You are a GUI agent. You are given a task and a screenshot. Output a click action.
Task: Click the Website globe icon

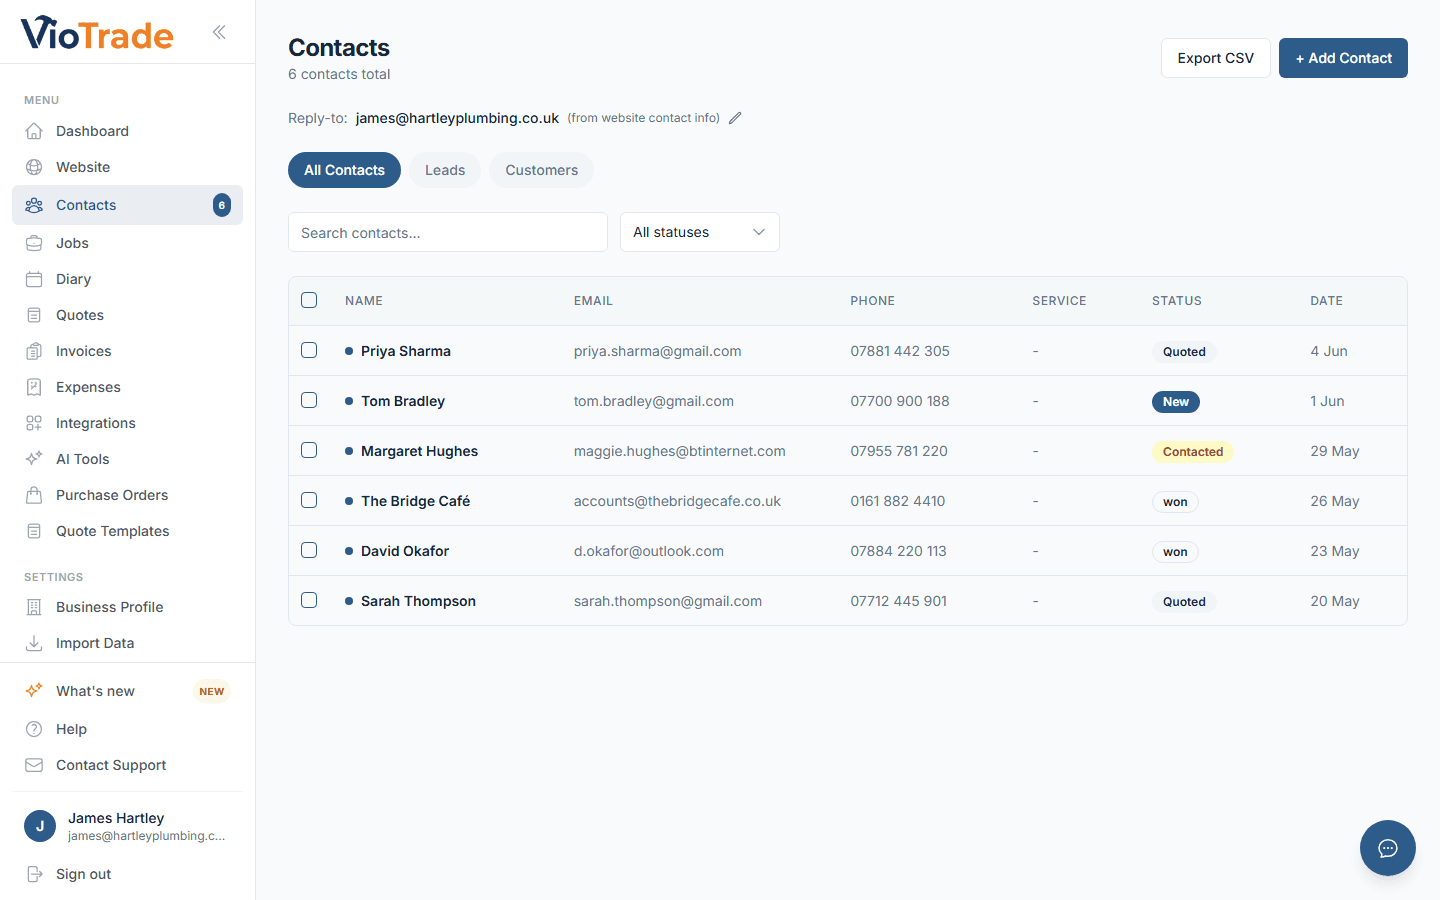point(34,167)
